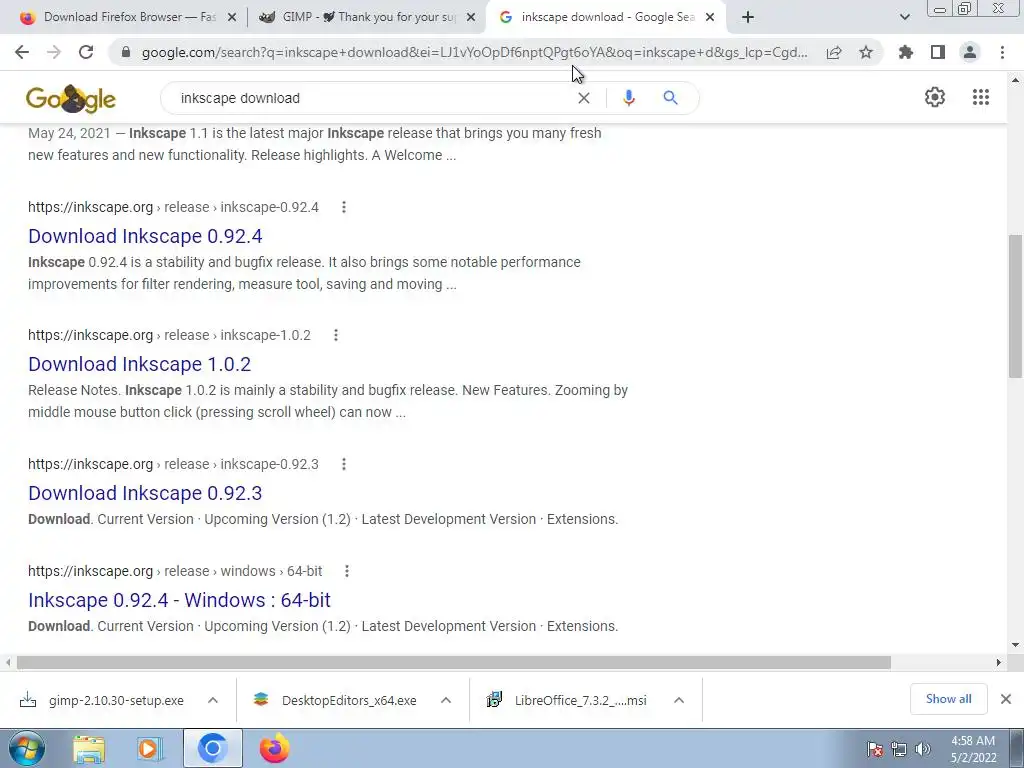
Task: Select the inkscape download Google Search tab
Action: [606, 18]
